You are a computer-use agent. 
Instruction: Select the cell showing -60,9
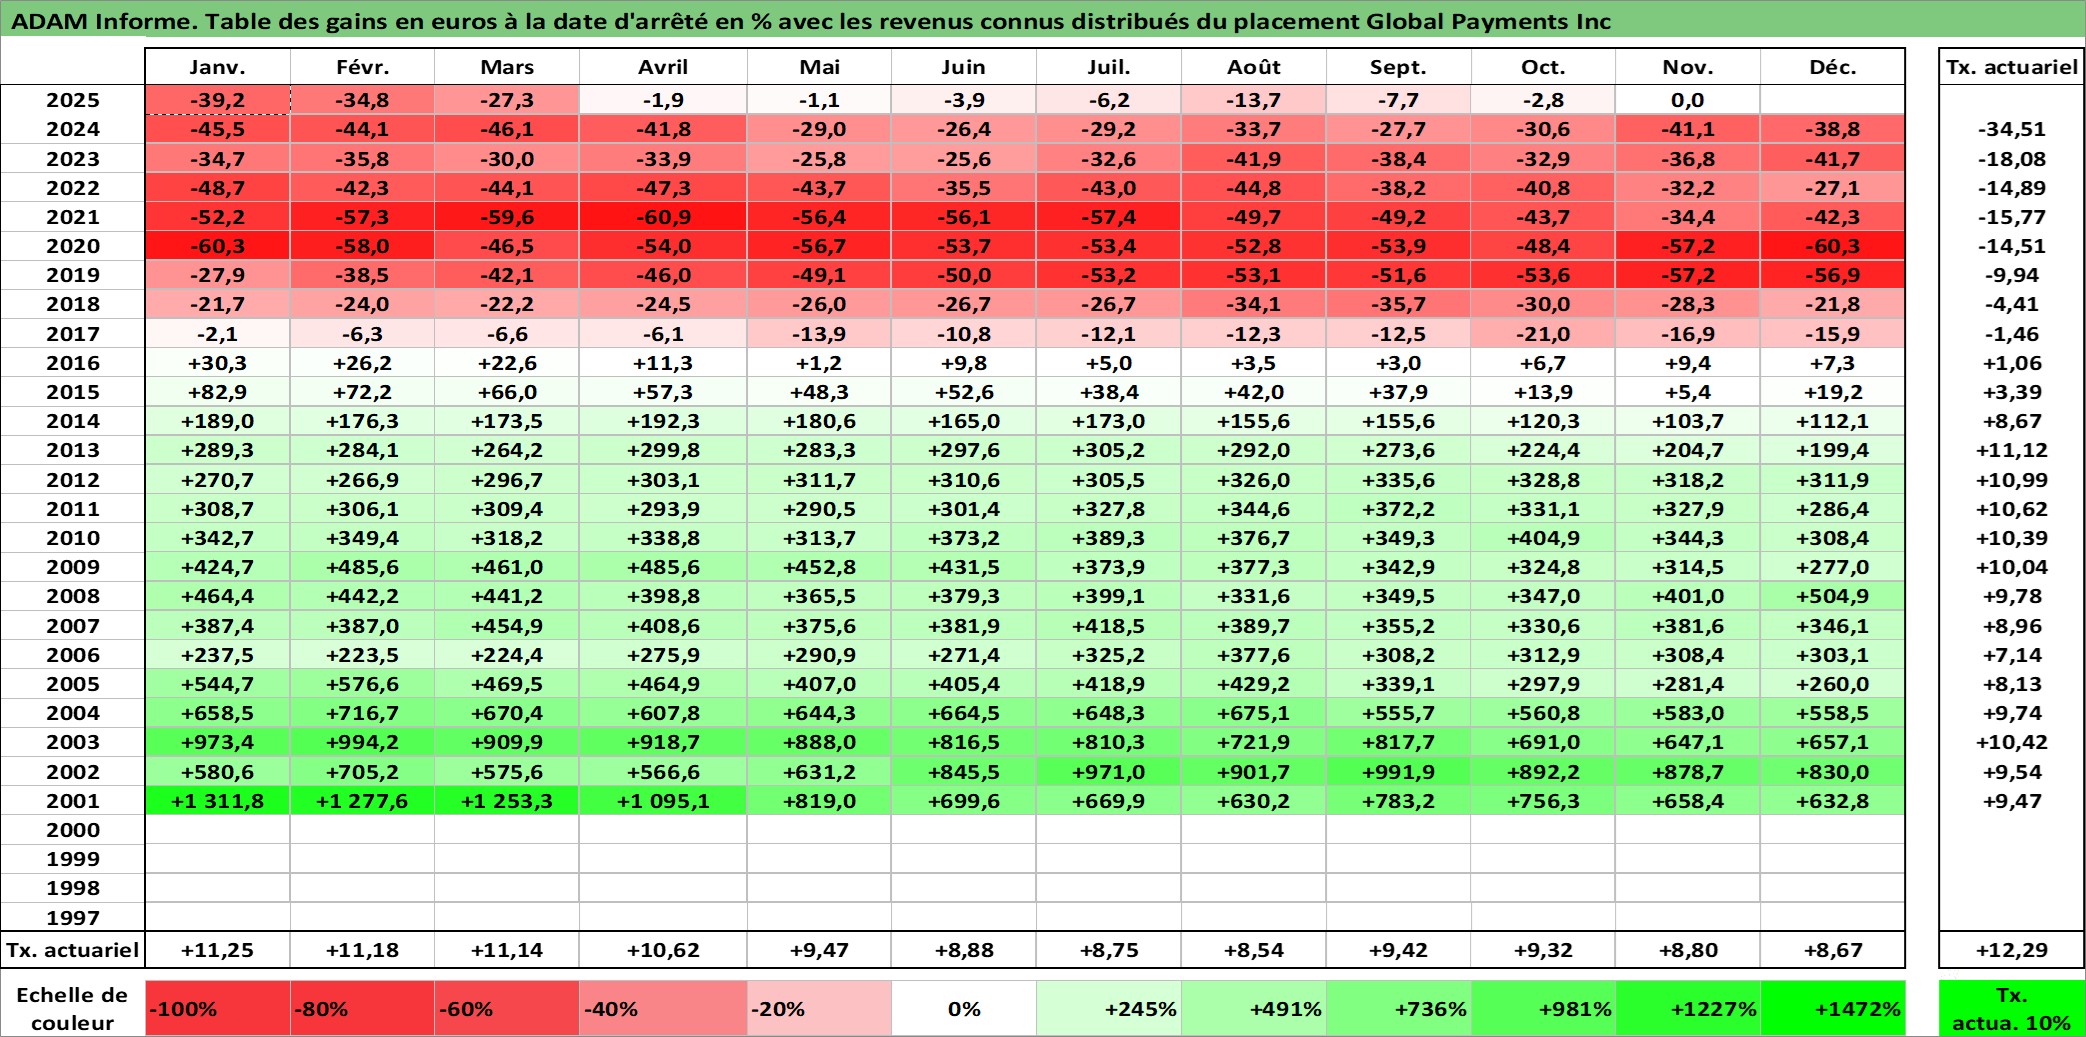(x=663, y=217)
